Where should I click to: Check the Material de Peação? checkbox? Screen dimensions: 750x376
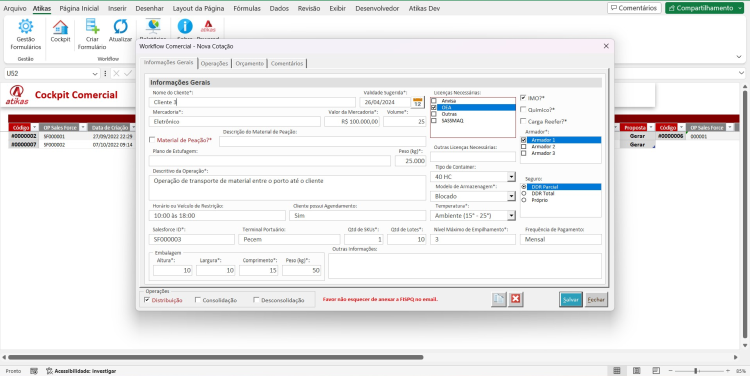[152, 140]
